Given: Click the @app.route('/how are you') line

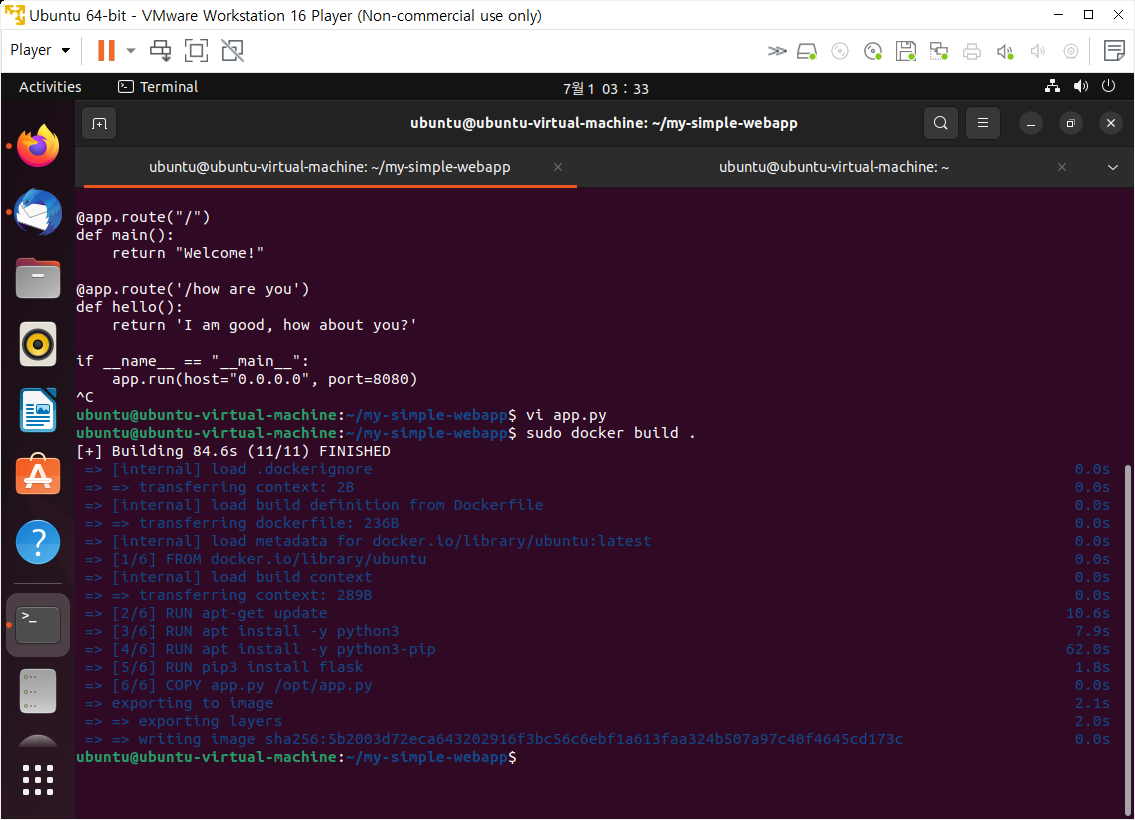Looking at the screenshot, I should coord(193,289).
